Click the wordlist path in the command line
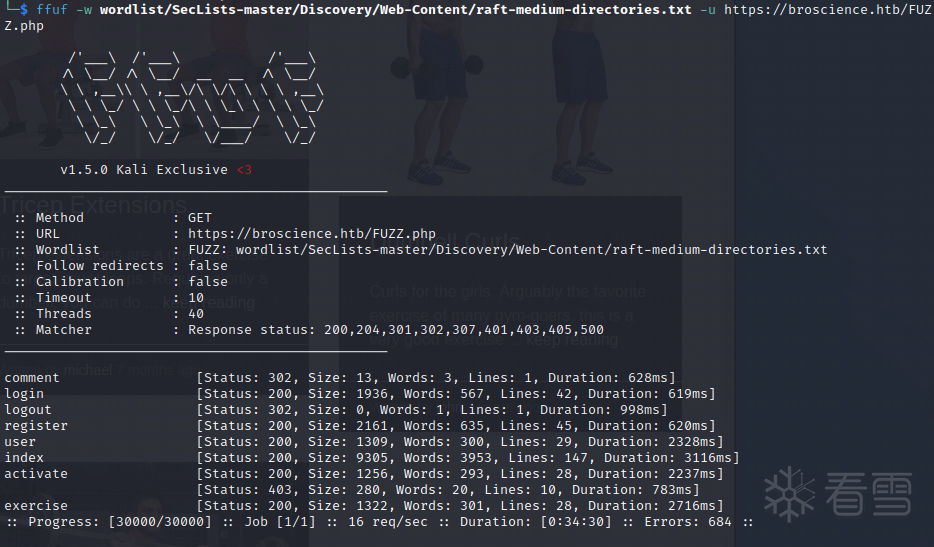Viewport: 934px width, 547px height. tap(396, 10)
